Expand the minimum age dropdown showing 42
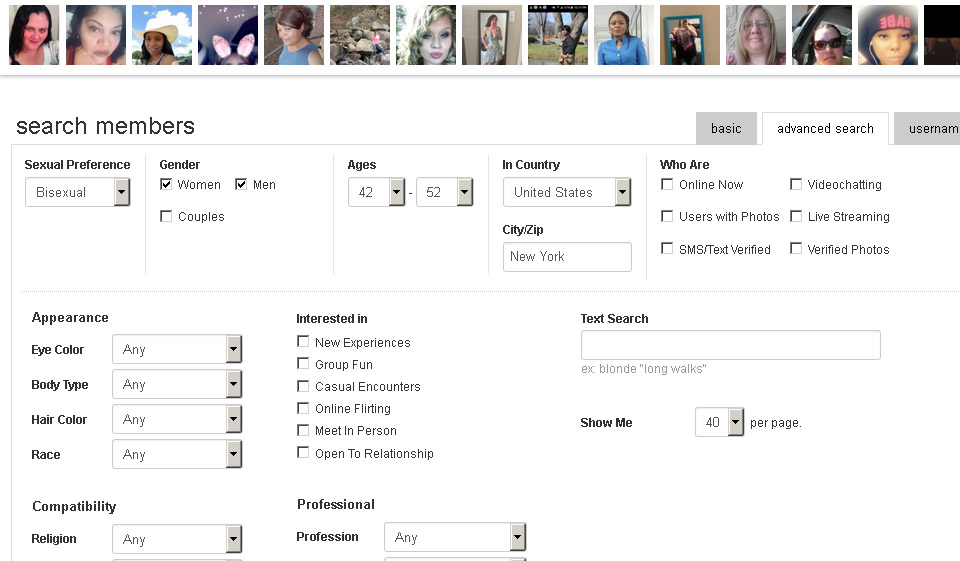The height and width of the screenshot is (561, 960). click(x=376, y=192)
